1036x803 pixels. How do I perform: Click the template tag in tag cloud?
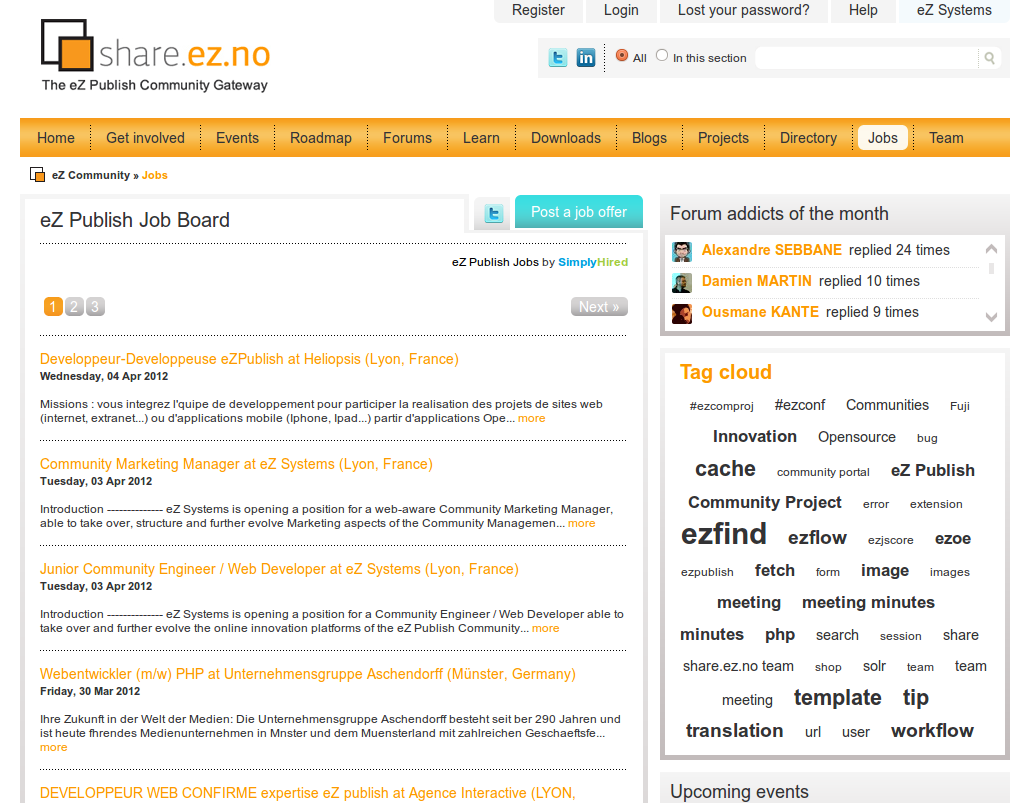click(x=837, y=698)
